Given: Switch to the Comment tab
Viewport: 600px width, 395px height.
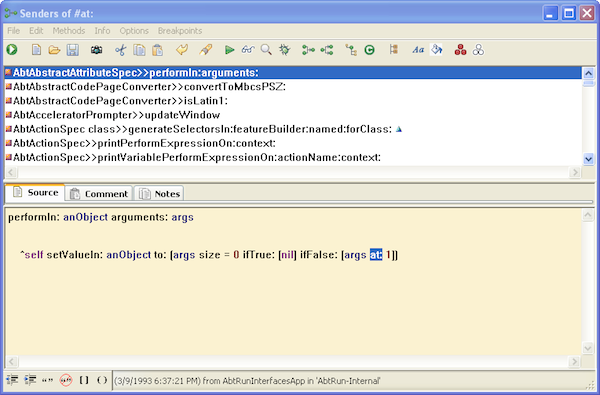Looking at the screenshot, I should (x=99, y=194).
